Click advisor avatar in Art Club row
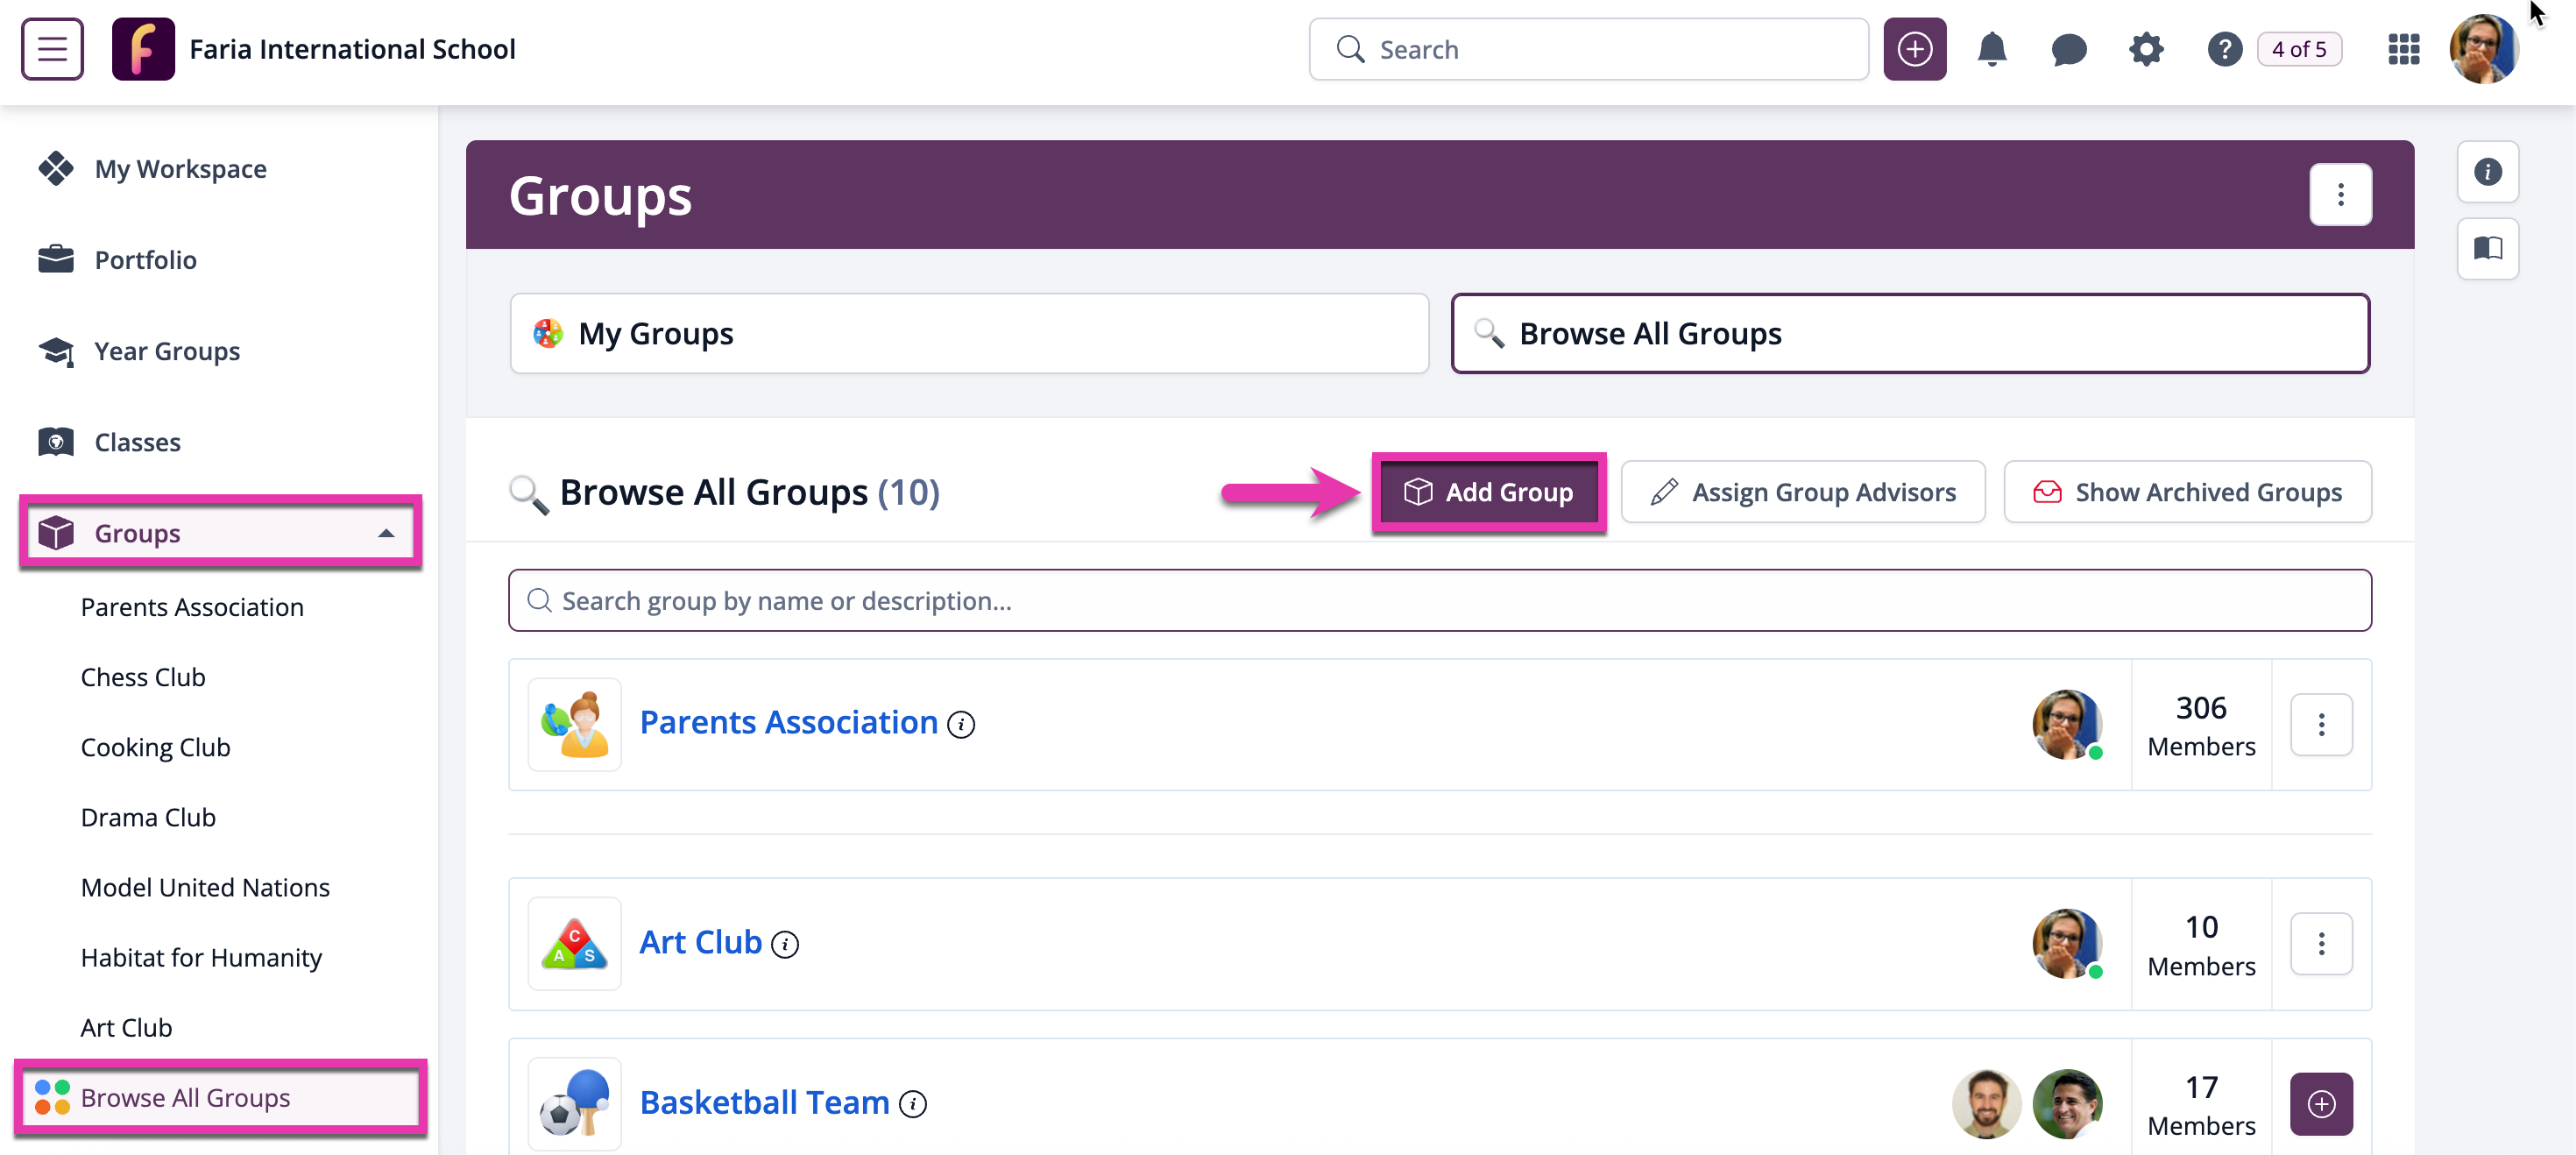Screen dimensions: 2576x1155 [2066, 942]
